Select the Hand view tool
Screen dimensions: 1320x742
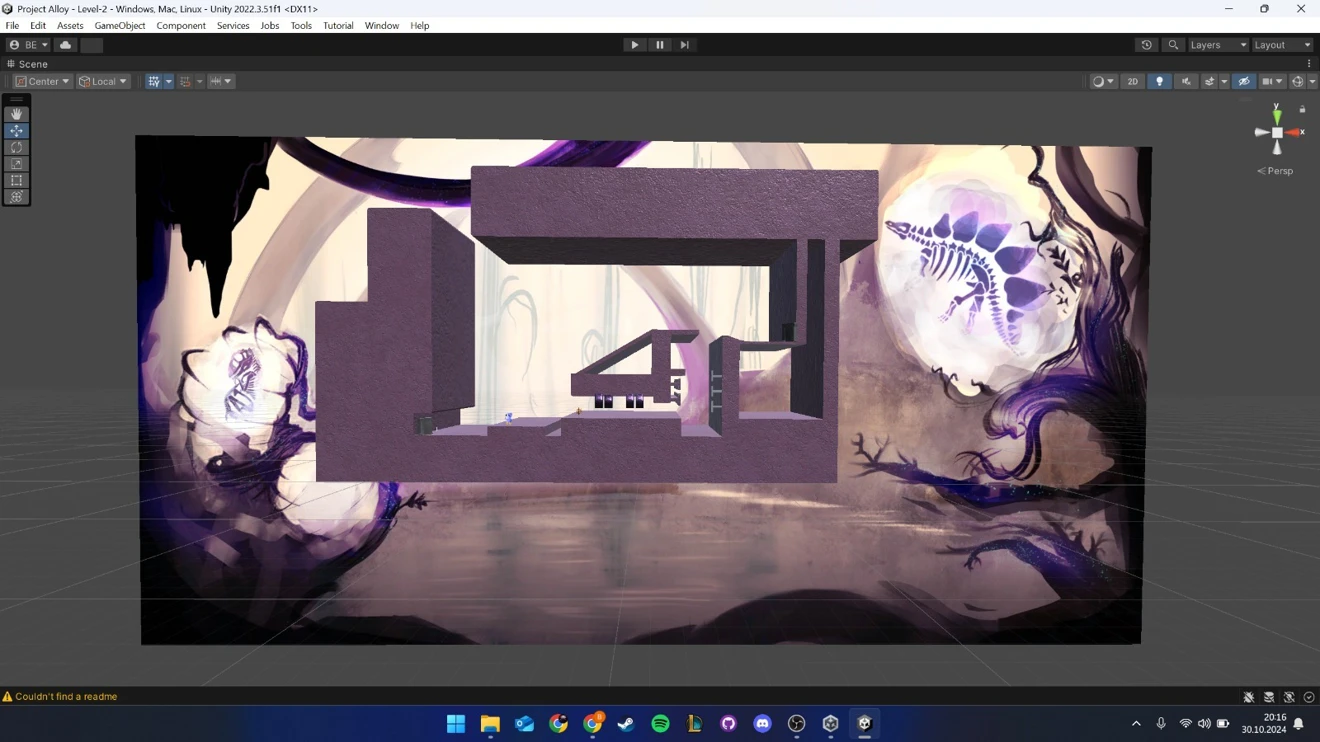click(16, 114)
